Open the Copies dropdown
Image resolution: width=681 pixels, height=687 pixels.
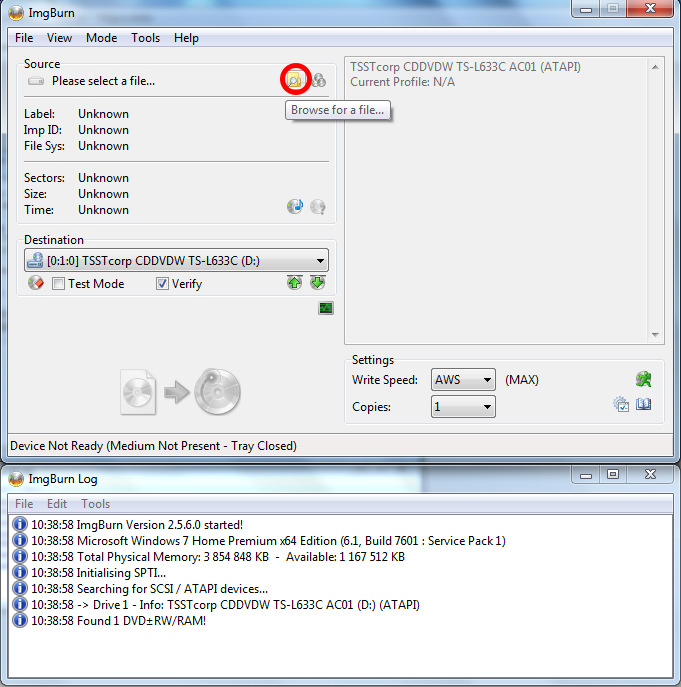pos(463,407)
